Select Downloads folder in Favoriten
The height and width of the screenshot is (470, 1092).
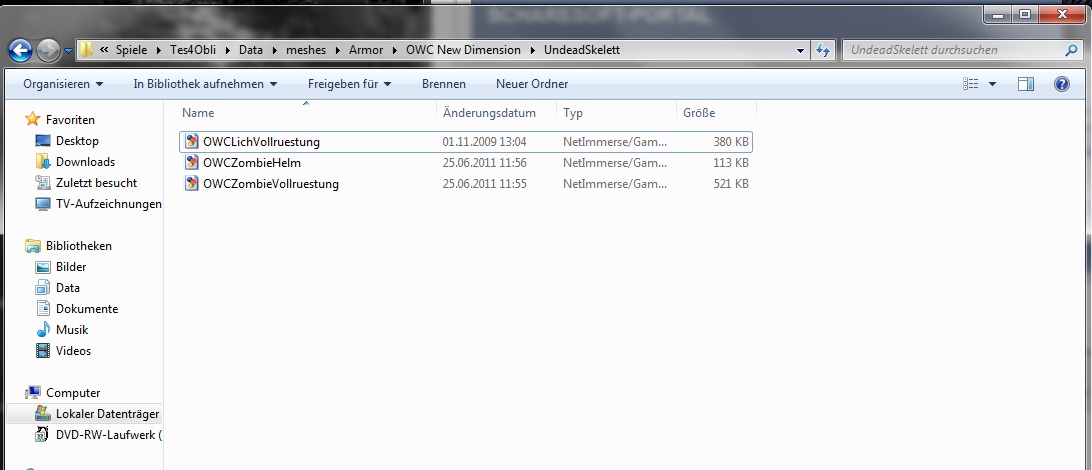click(85, 162)
